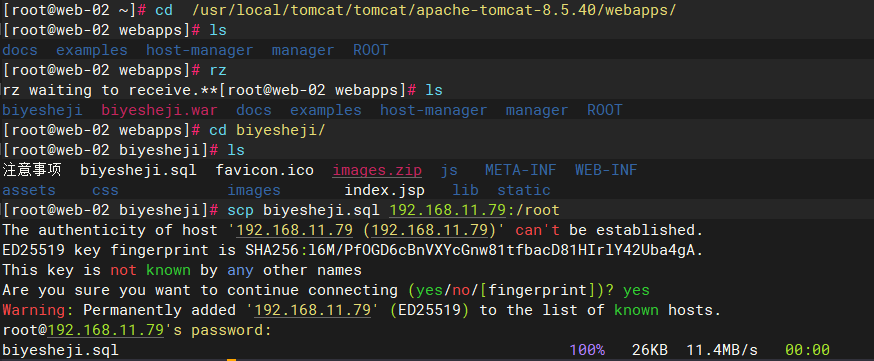874x361 pixels.
Task: Click the scp command keyword
Action: (x=240, y=211)
